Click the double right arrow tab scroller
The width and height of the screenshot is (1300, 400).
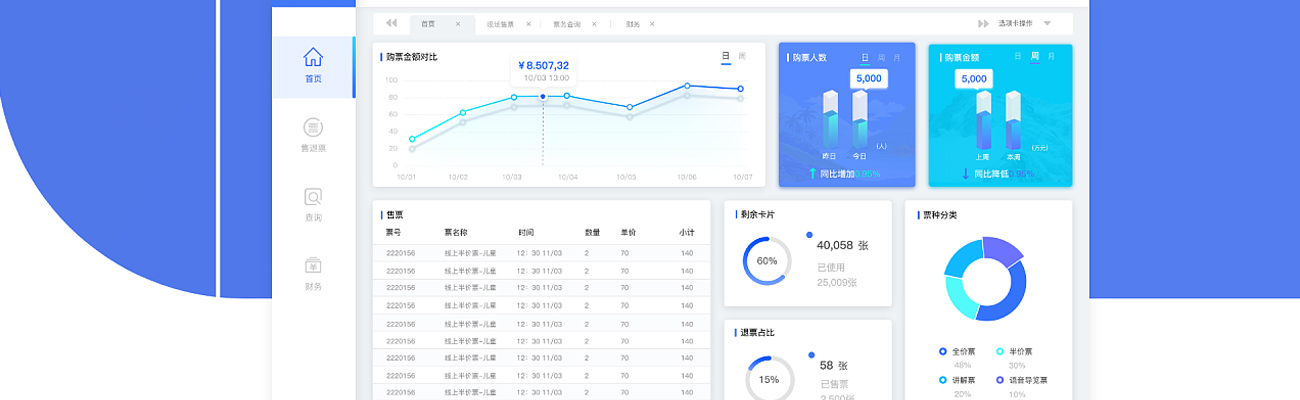pos(984,23)
